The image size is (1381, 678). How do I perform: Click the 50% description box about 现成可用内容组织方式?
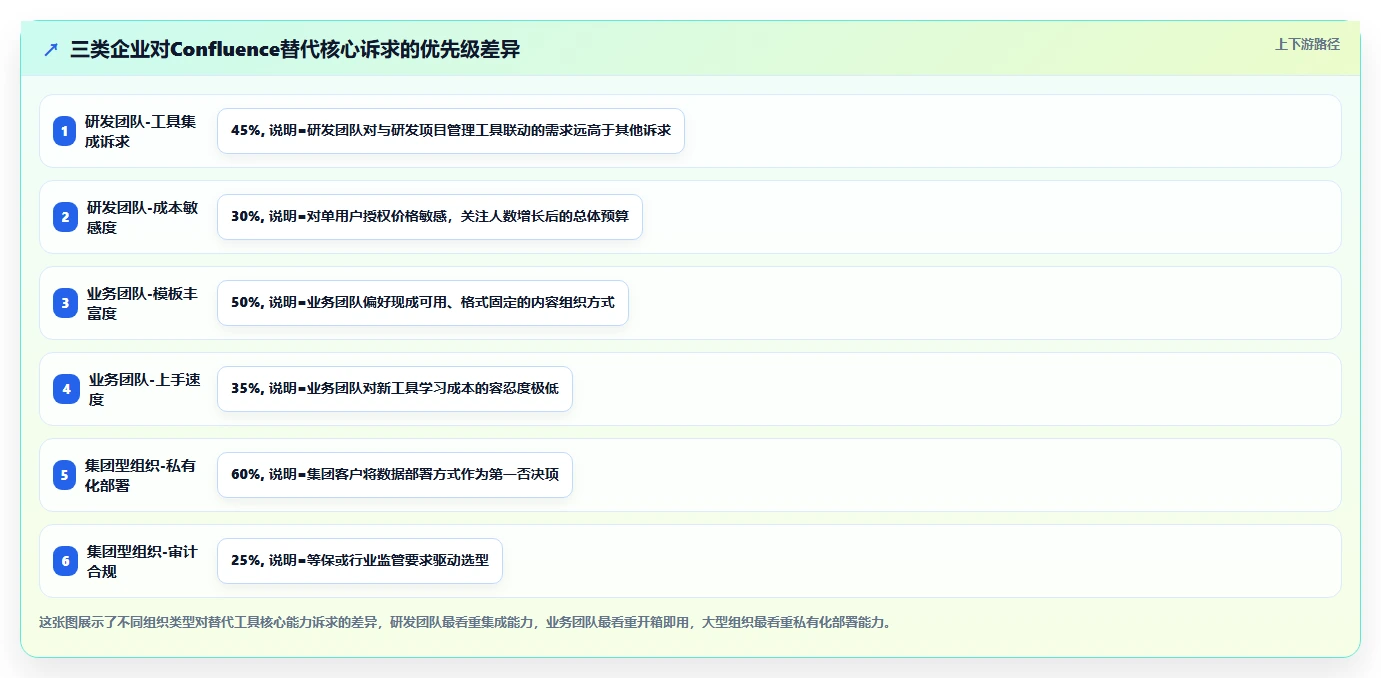pos(423,303)
